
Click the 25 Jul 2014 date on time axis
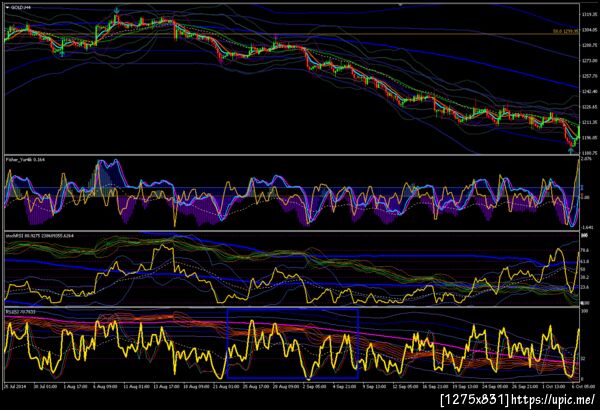pos(16,387)
